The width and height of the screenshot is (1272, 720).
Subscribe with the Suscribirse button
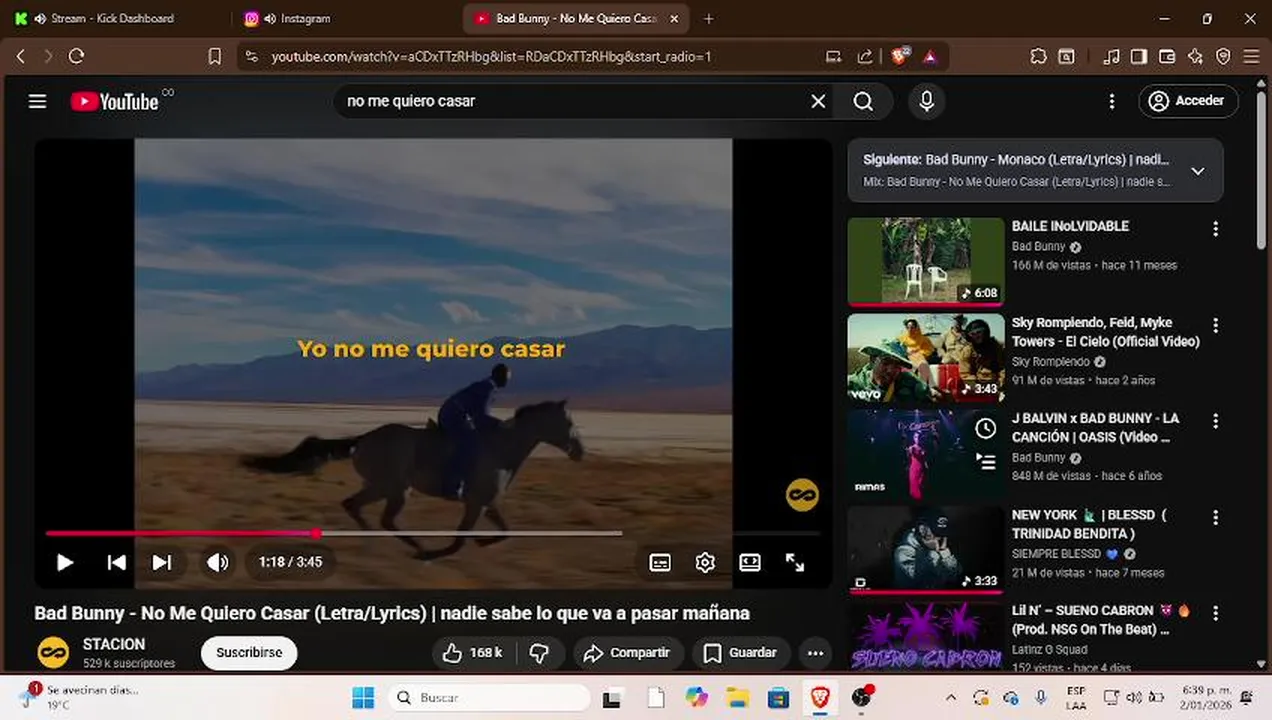click(249, 652)
